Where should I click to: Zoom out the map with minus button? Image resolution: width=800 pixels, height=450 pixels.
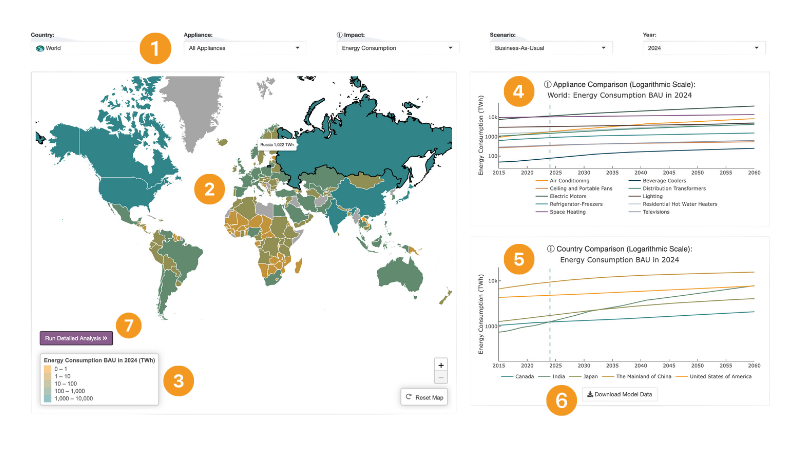pos(441,378)
